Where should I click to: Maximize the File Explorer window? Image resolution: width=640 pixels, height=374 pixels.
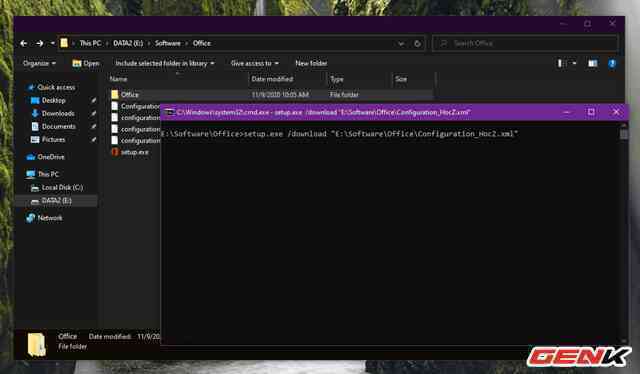(587, 24)
